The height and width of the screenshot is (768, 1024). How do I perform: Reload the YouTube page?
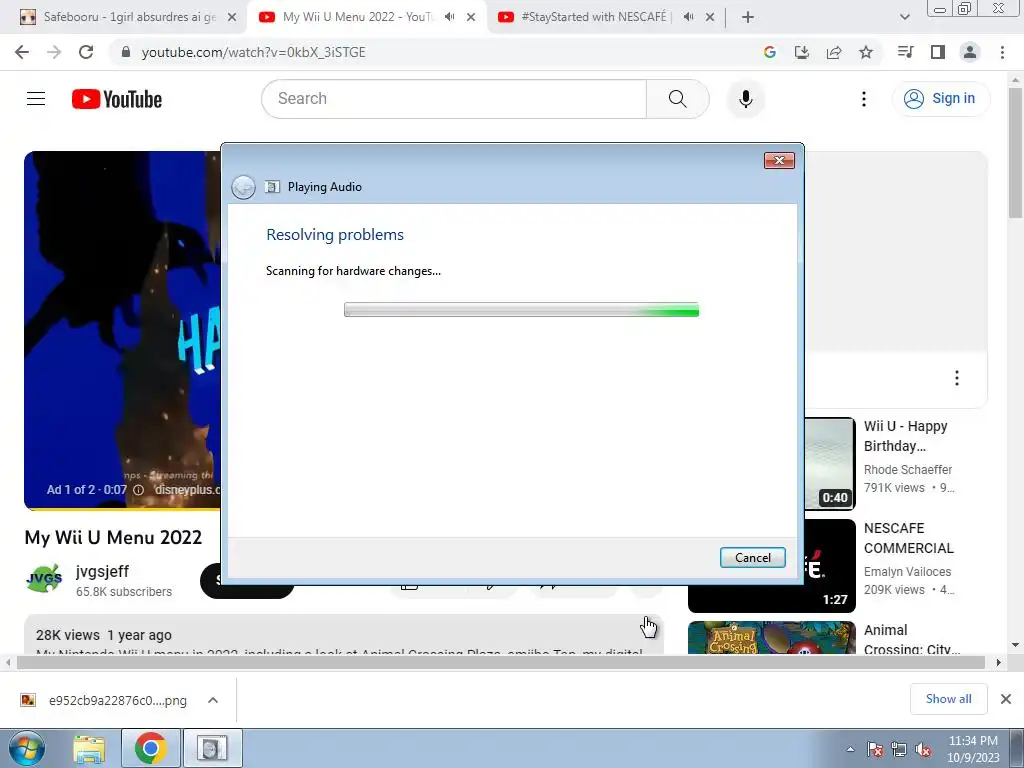(x=86, y=52)
